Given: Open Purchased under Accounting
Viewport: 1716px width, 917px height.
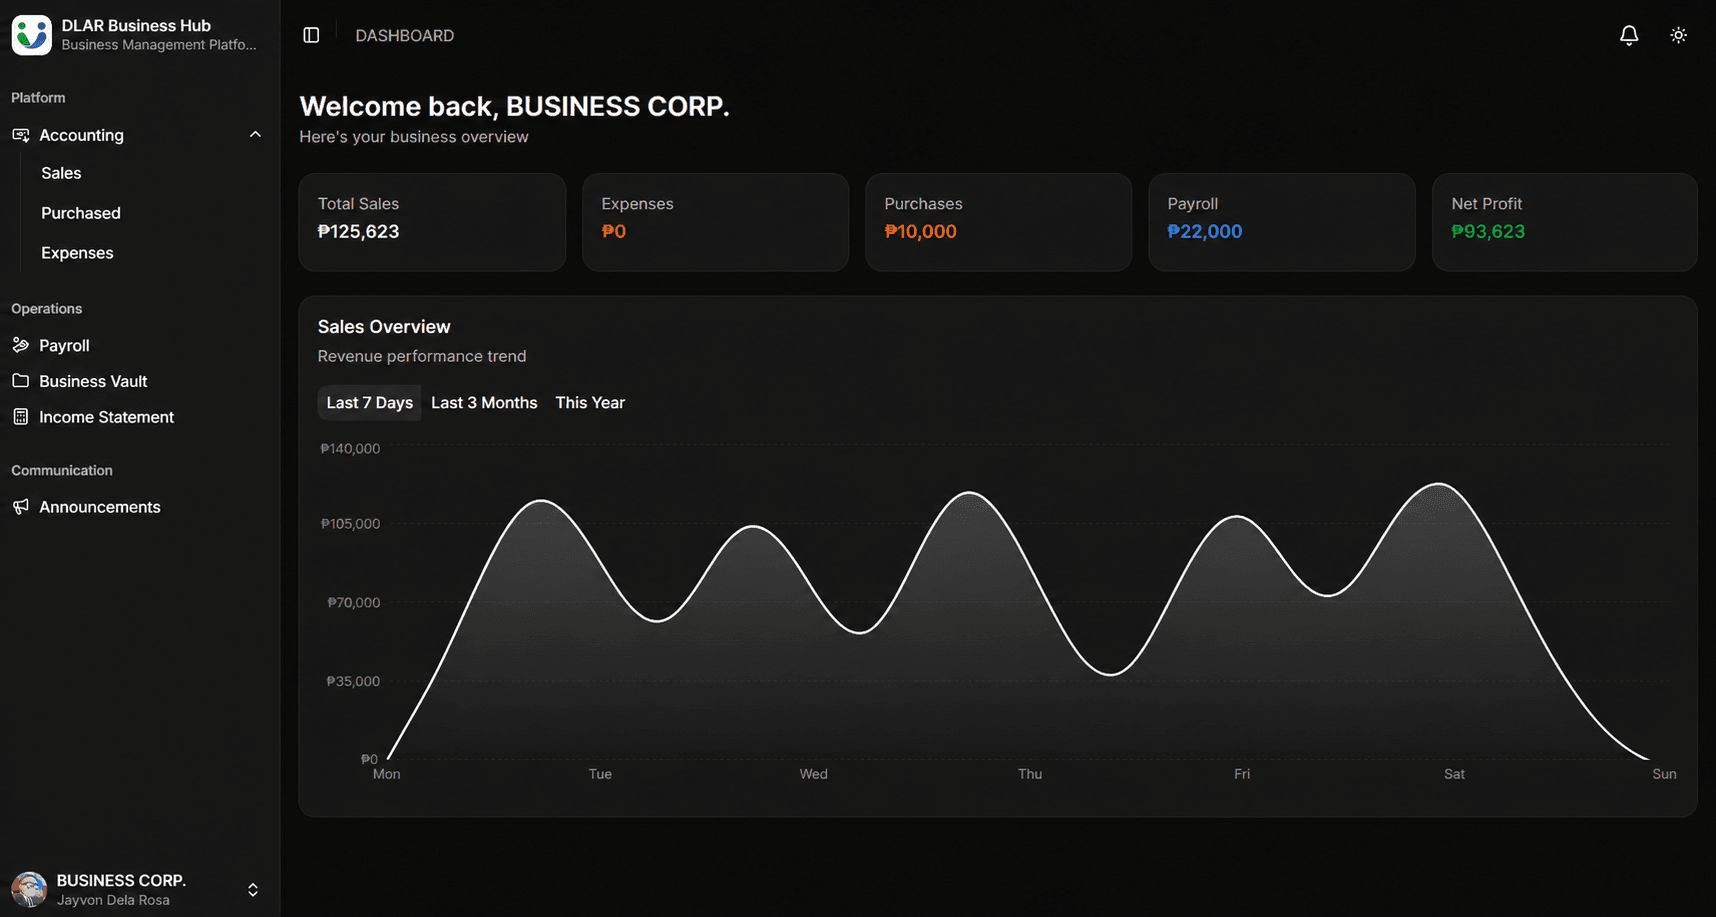Looking at the screenshot, I should click(81, 213).
